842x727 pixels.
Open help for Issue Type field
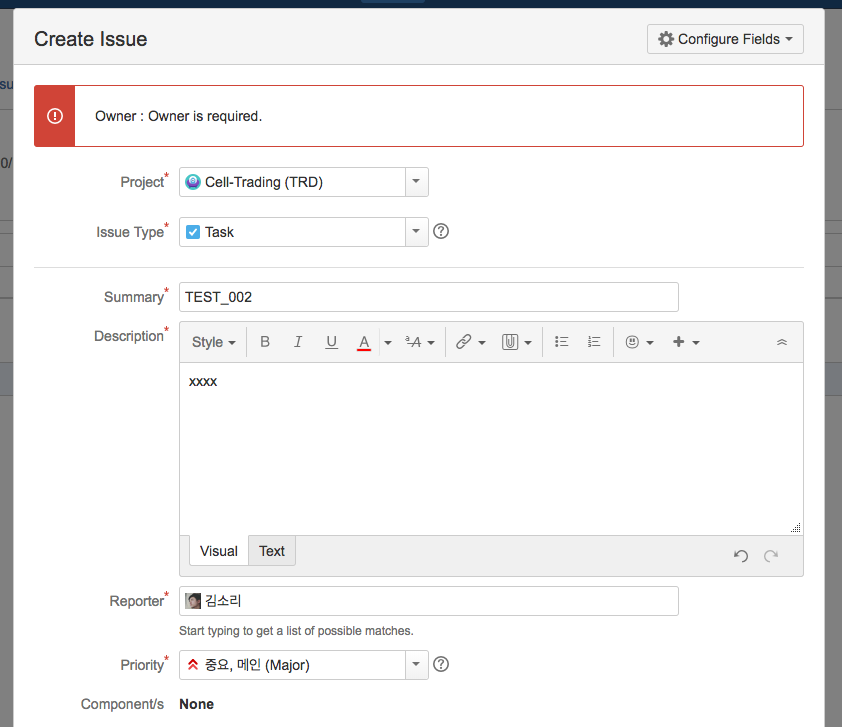pyautogui.click(x=441, y=231)
